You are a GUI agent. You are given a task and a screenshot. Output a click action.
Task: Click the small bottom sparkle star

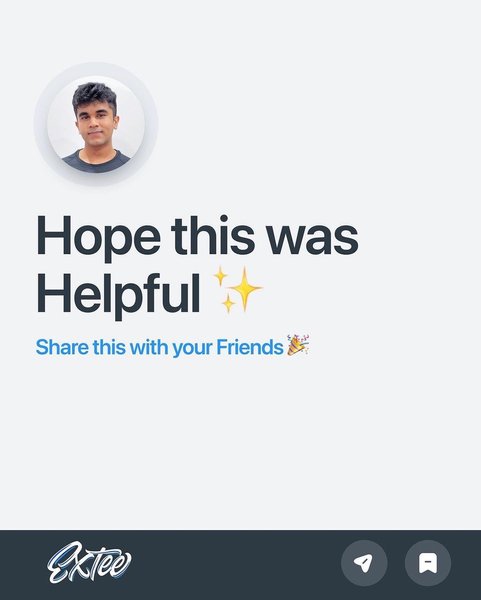(228, 304)
